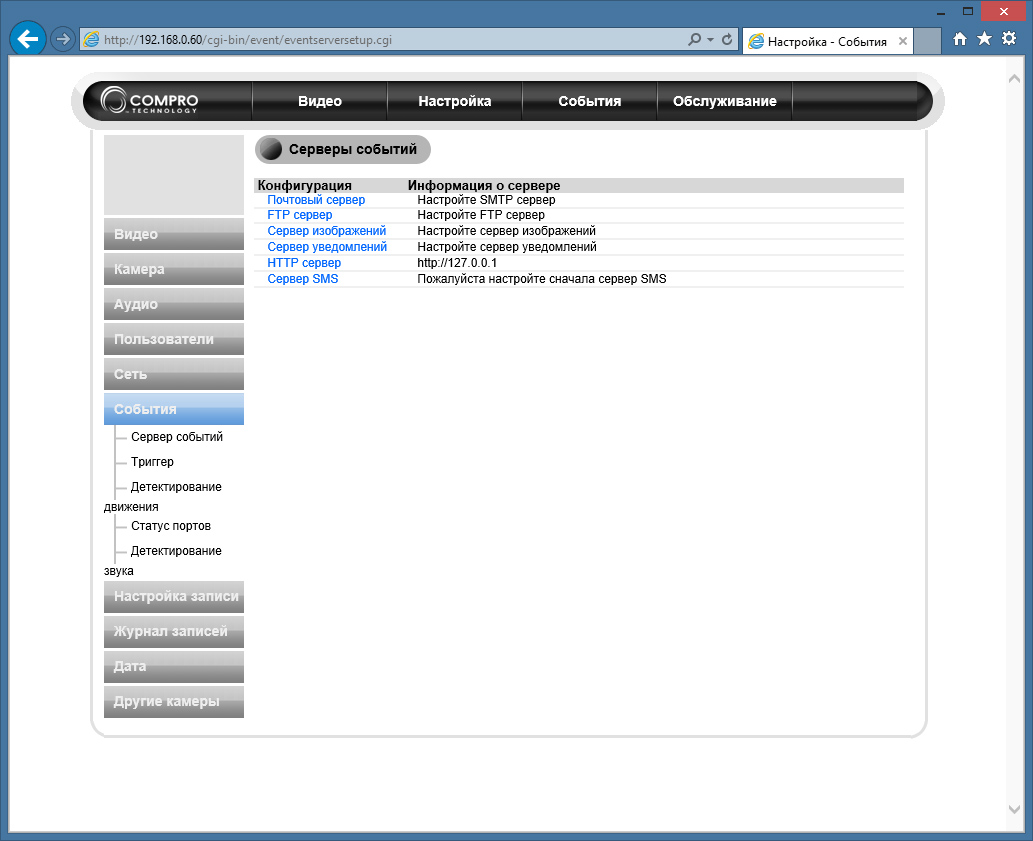Select Настройка записи in left sidebar
1033x841 pixels.
coord(174,597)
